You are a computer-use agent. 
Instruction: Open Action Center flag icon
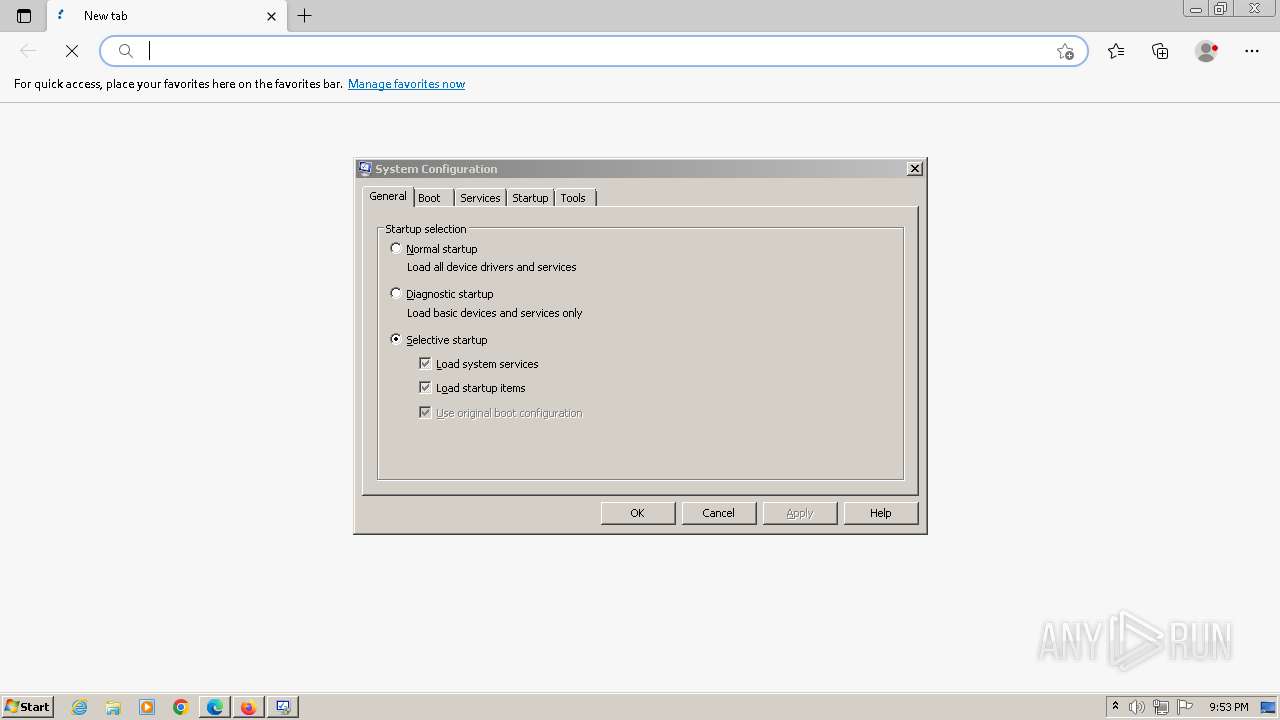coord(1185,707)
